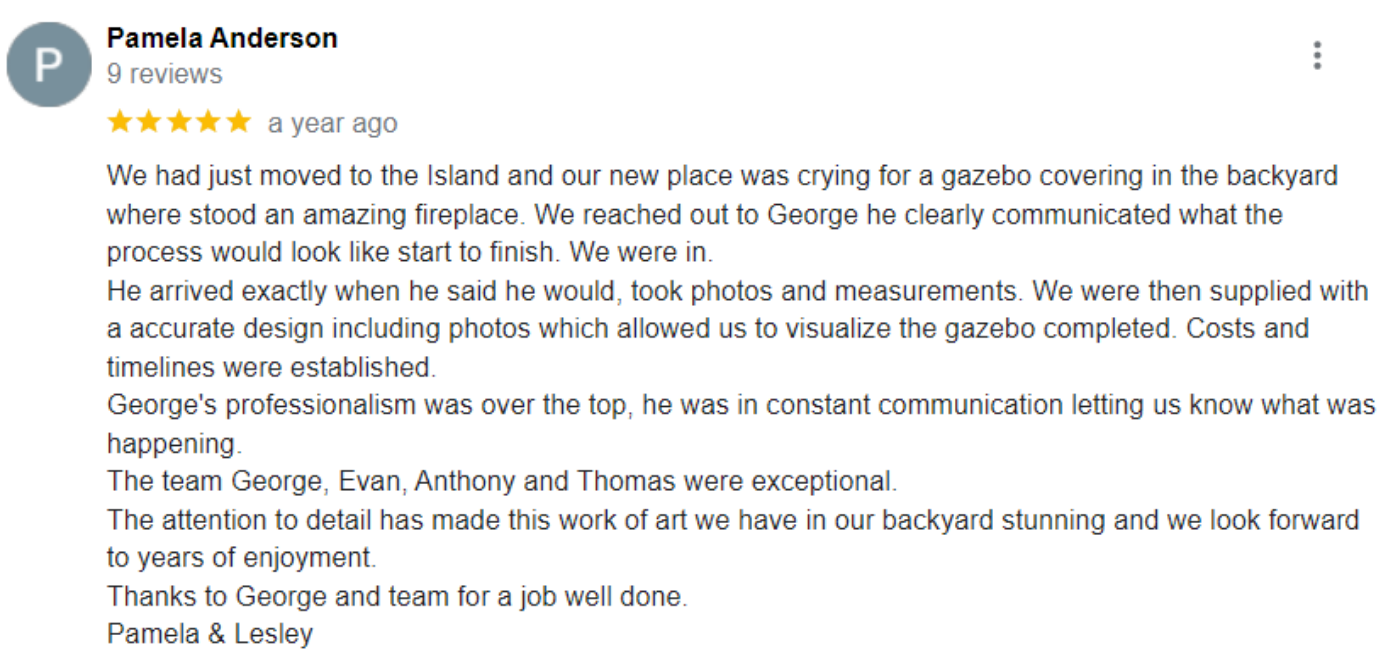Open Pamela Anderson's reviewer profile name
1393x655 pixels.
(222, 38)
